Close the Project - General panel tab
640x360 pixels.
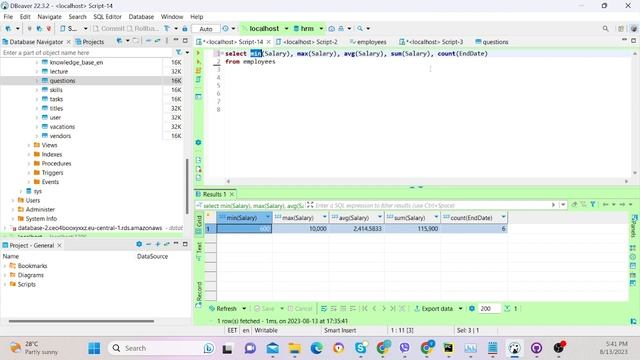(x=59, y=245)
